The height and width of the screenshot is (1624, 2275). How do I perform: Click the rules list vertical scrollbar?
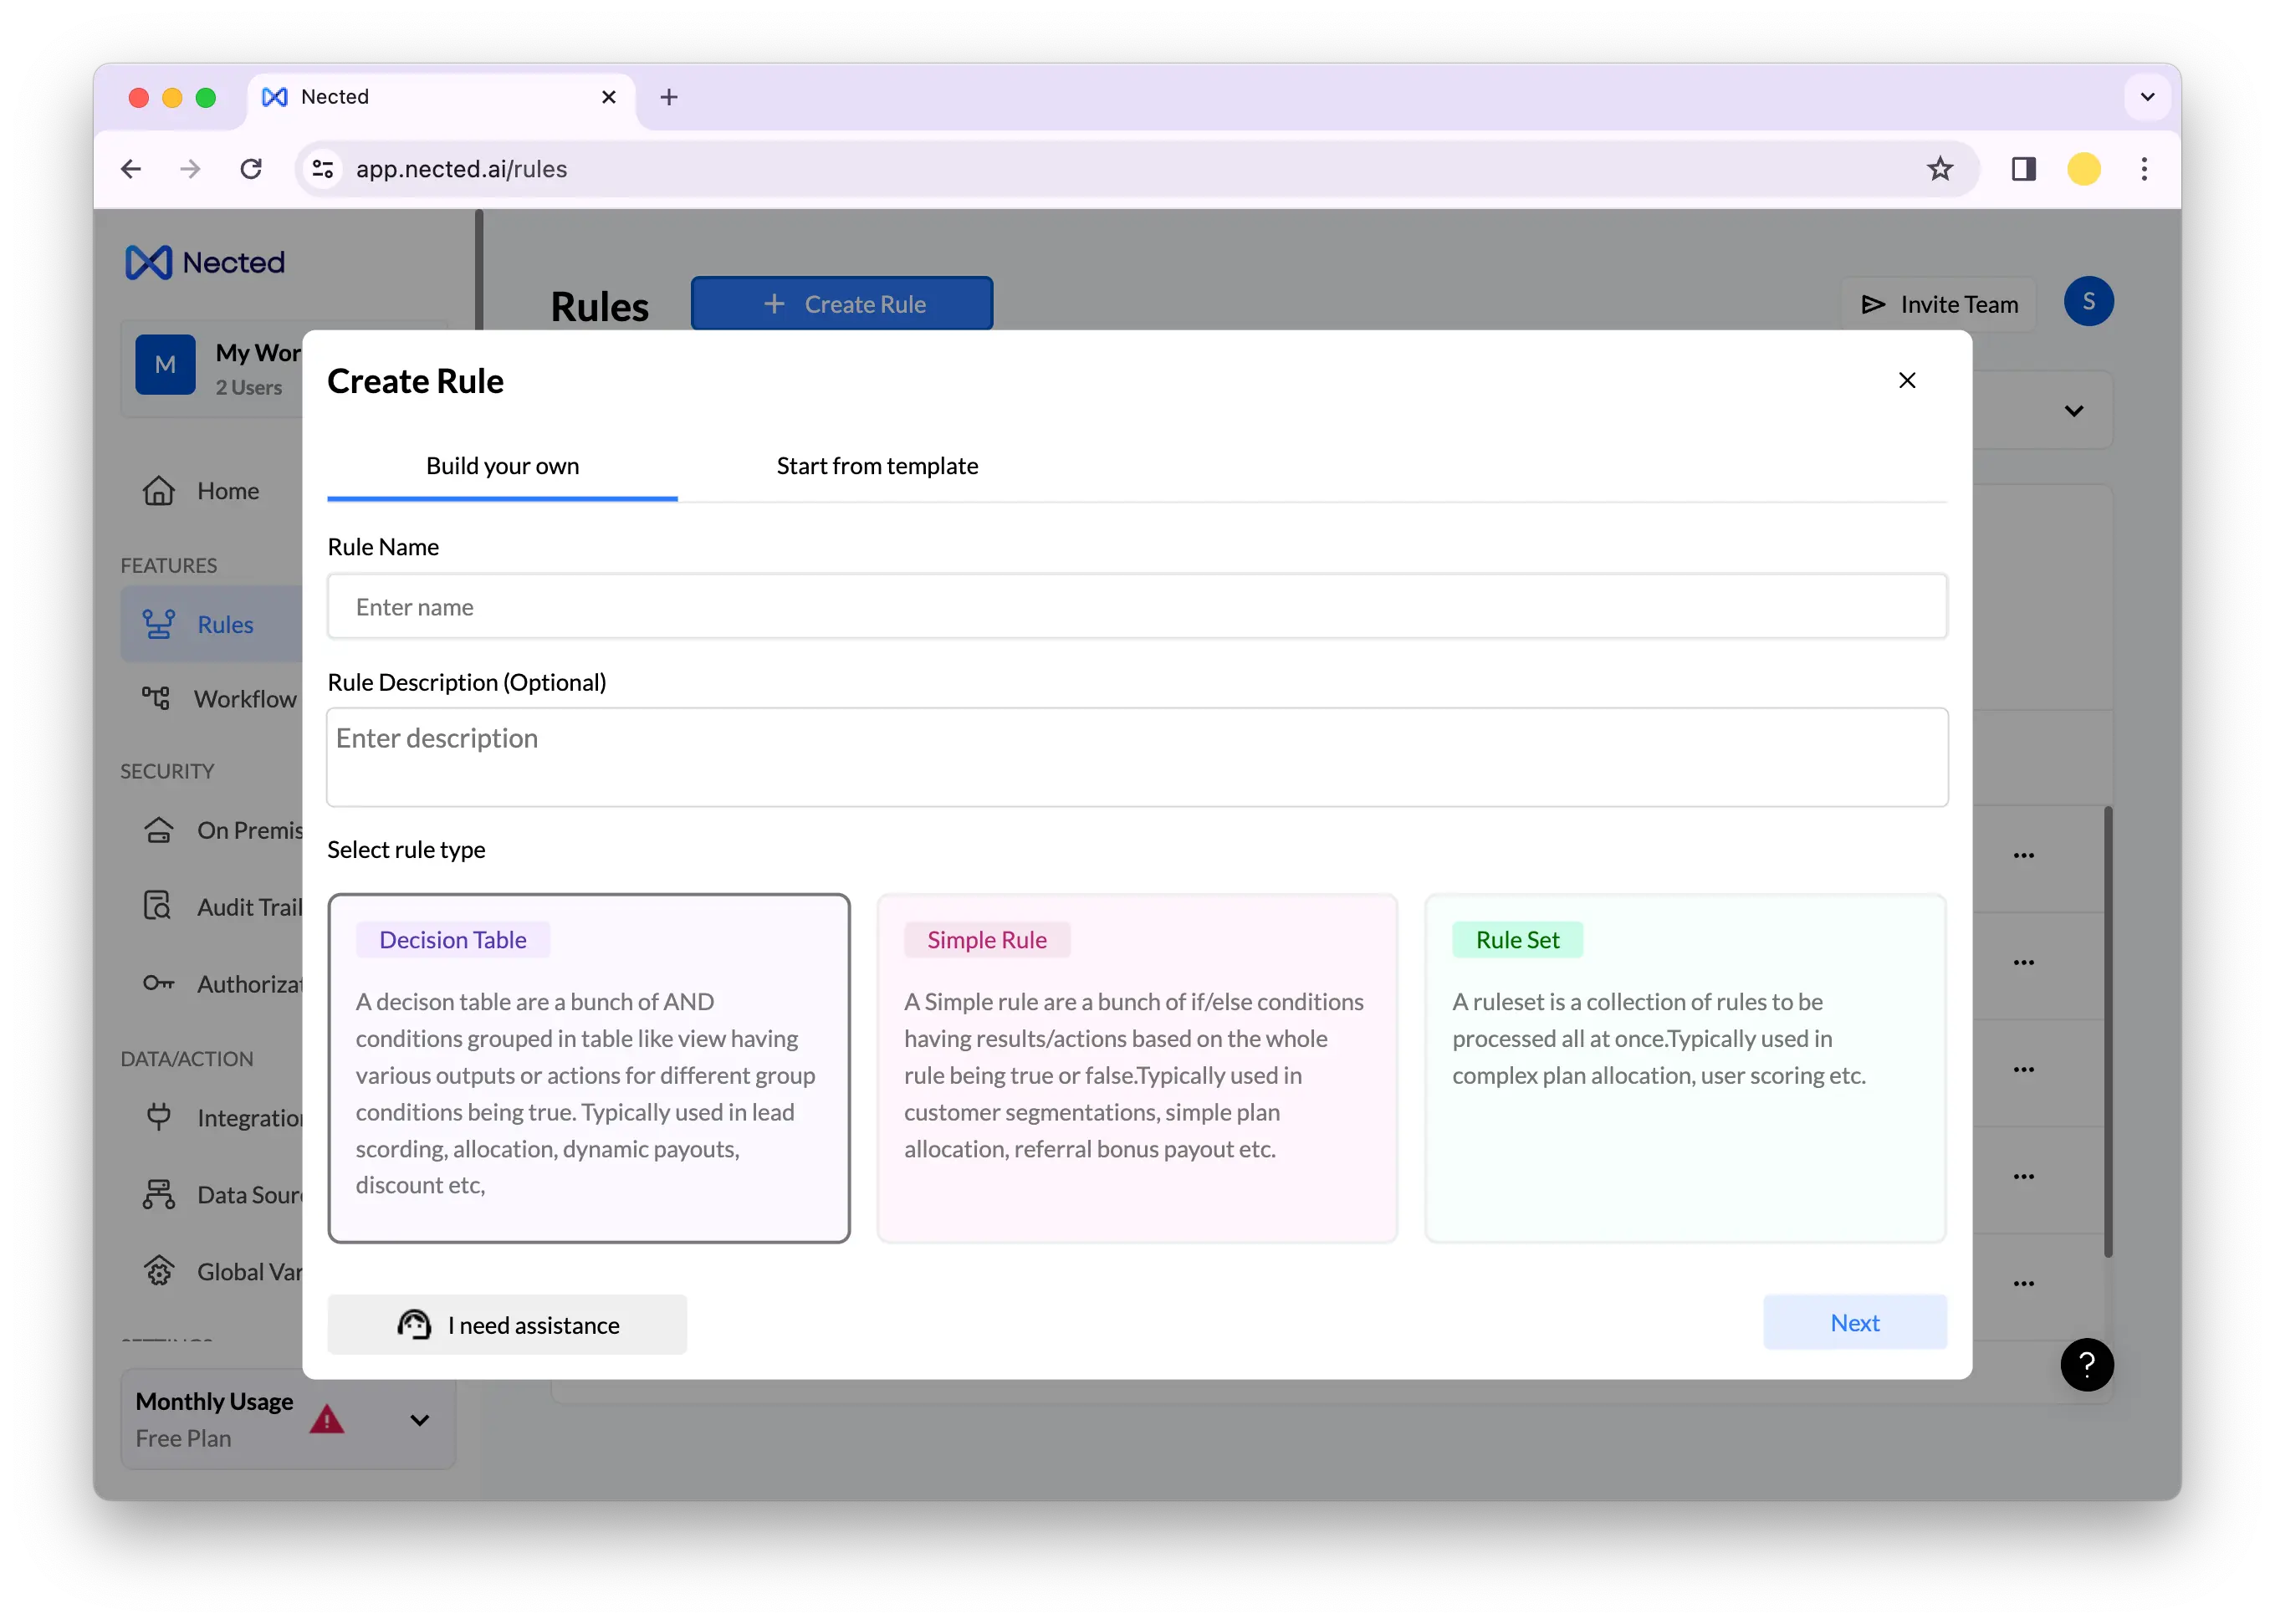[2107, 1030]
